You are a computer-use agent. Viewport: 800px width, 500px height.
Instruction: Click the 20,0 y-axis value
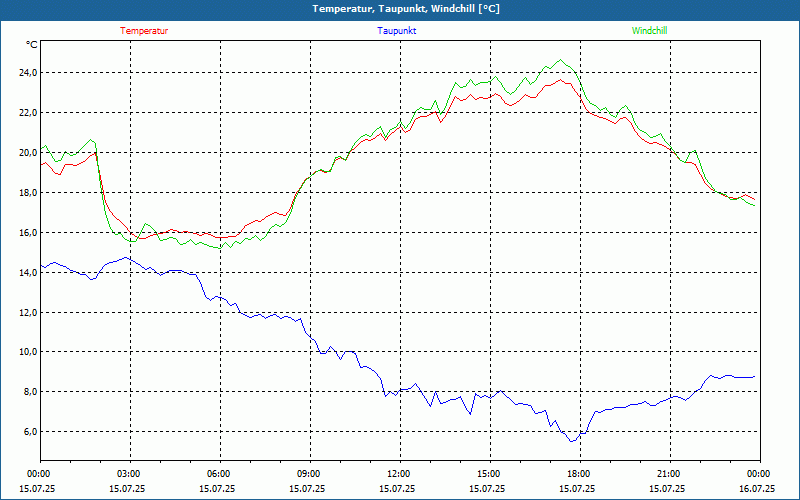pos(29,153)
